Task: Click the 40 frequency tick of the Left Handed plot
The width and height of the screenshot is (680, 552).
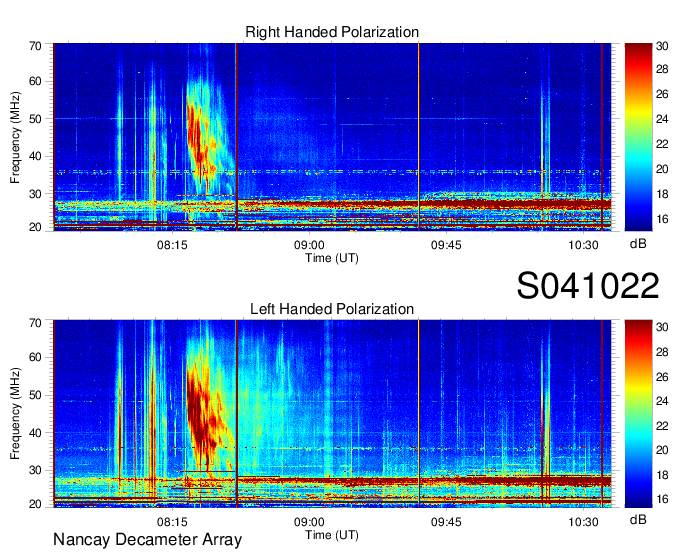Action: pos(36,433)
